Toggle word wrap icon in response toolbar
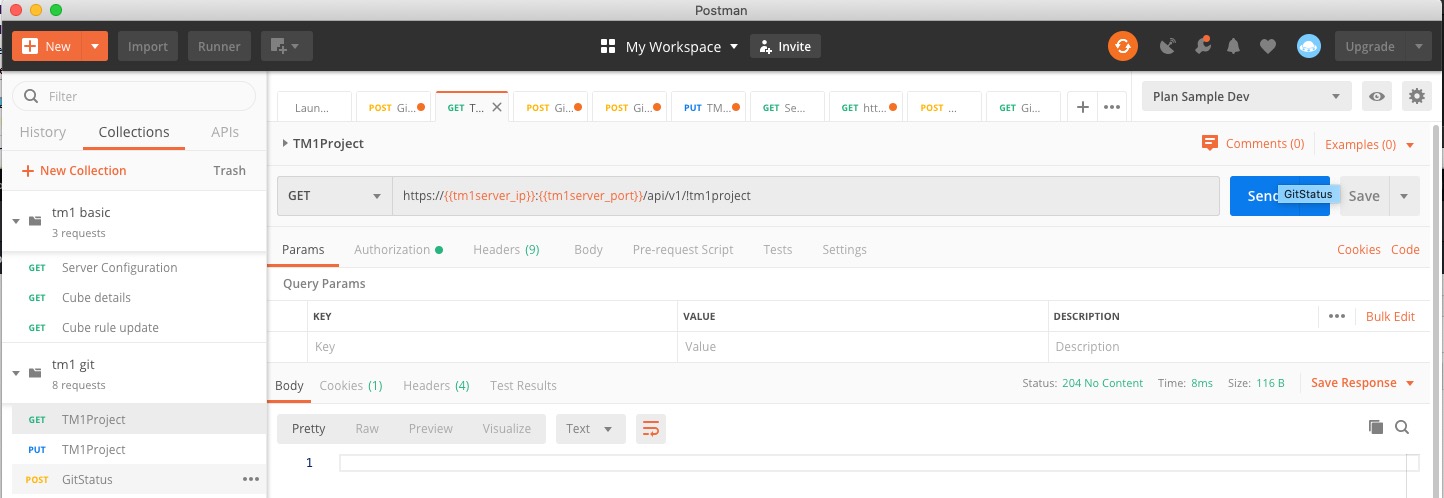Image resolution: width=1444 pixels, height=498 pixels. (x=651, y=429)
